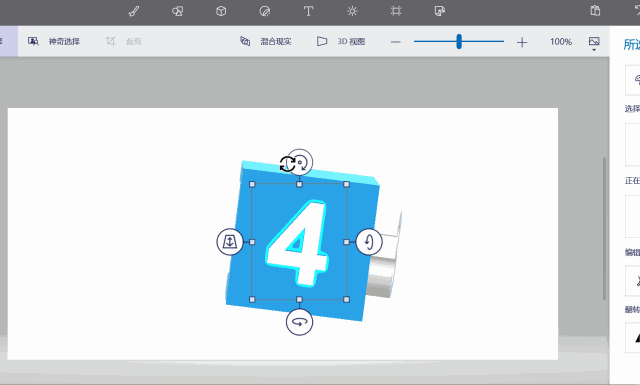Image resolution: width=640 pixels, height=385 pixels.
Task: Open the 3D shapes cube tool
Action: coord(221,11)
